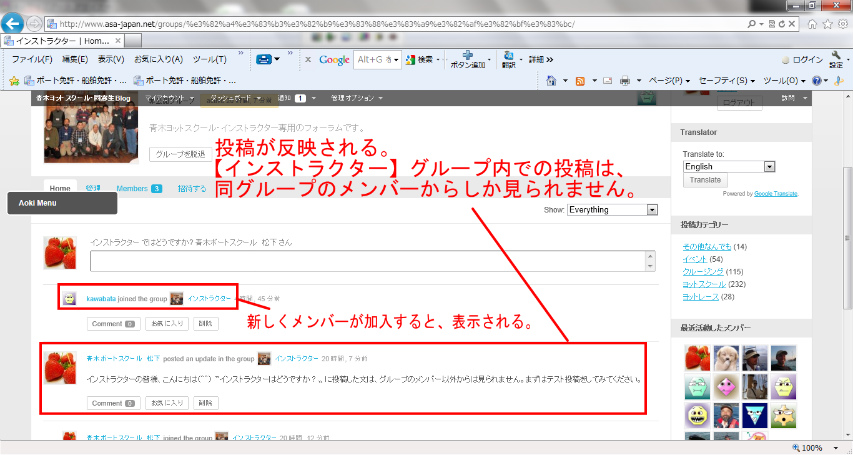The image size is (853, 455).
Task: Open the ファイル(F) menu
Action: pos(32,59)
